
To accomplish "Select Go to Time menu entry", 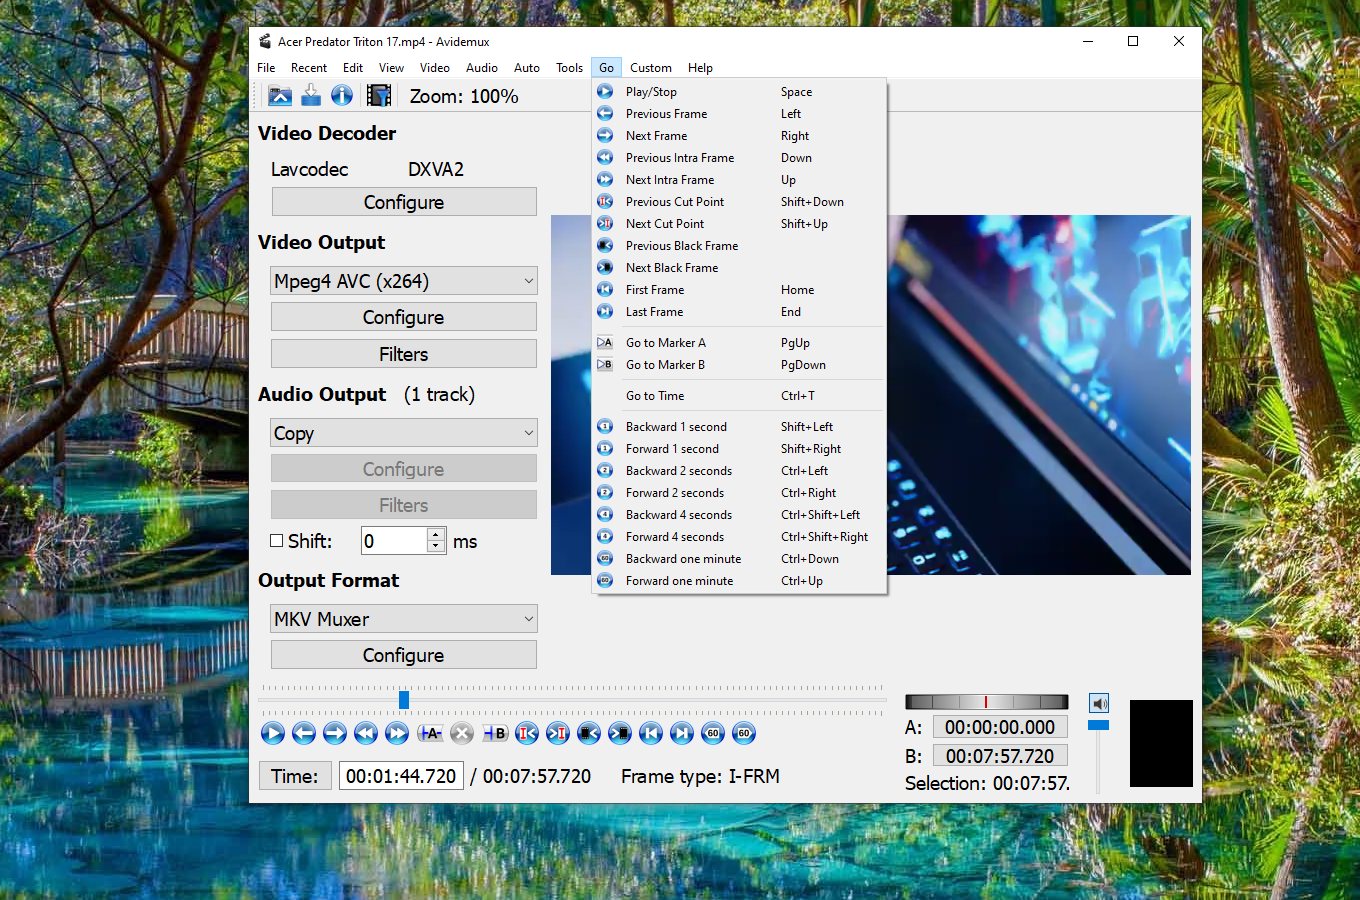I will point(739,396).
